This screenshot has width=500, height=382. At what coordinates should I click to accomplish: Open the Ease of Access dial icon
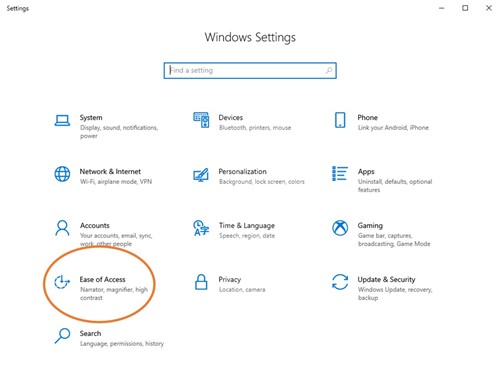[x=62, y=282]
